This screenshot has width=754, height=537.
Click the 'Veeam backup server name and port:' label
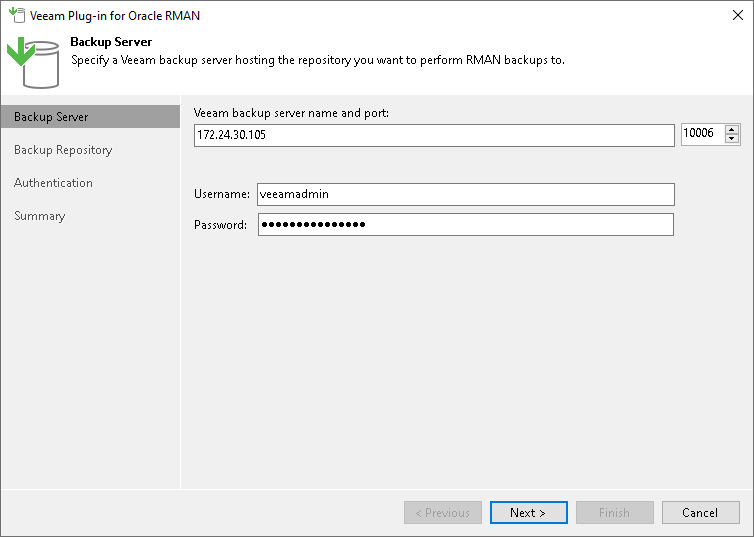[291, 113]
